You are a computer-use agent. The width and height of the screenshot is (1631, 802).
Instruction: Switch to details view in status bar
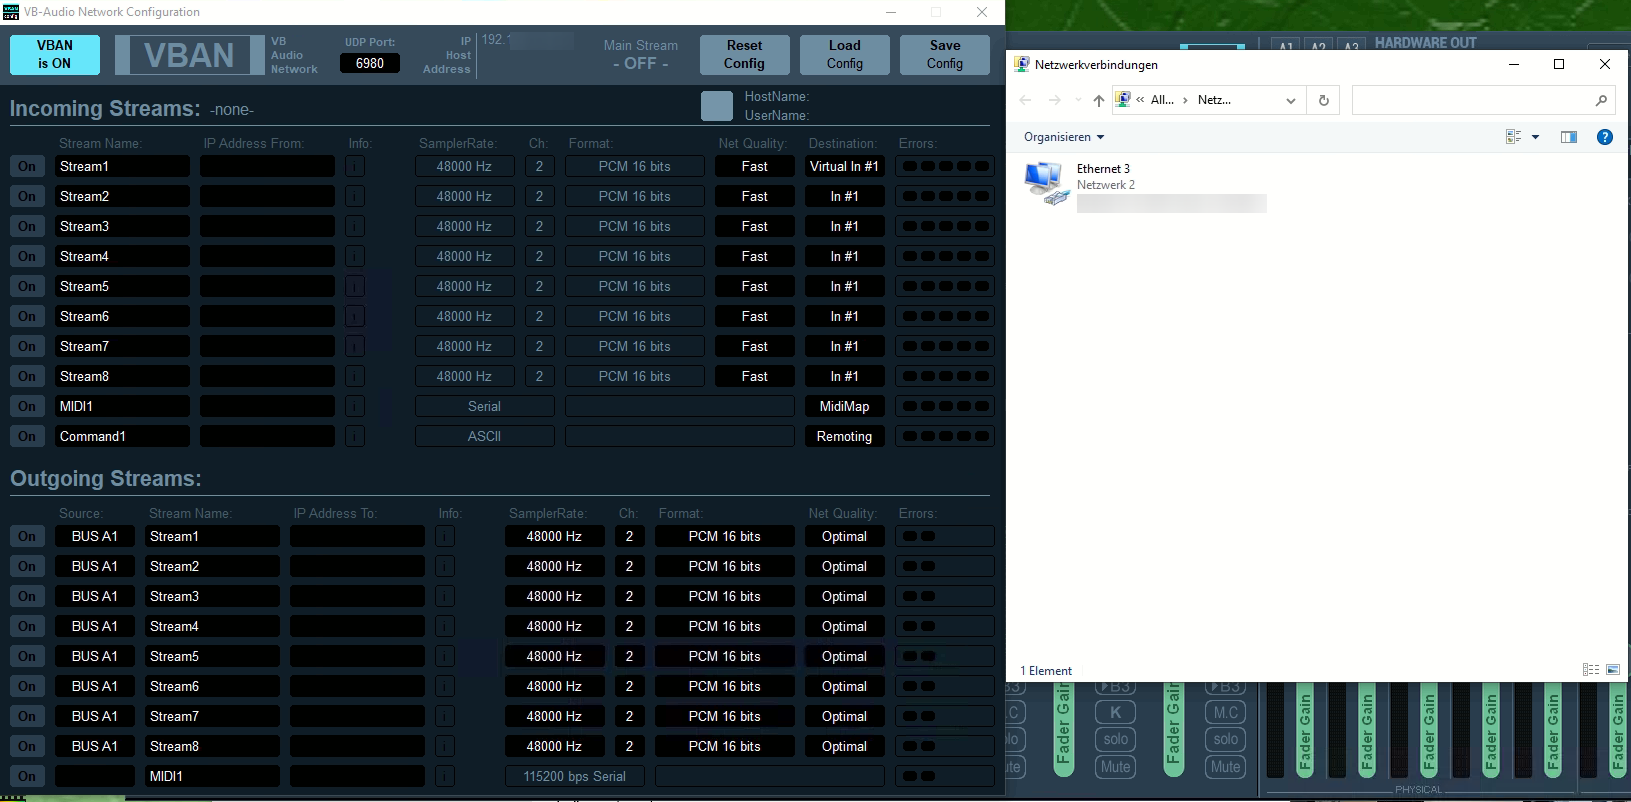point(1591,670)
